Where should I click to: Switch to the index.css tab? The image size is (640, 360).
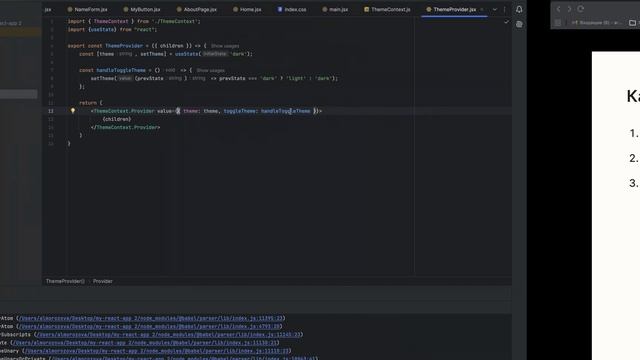[292, 9]
